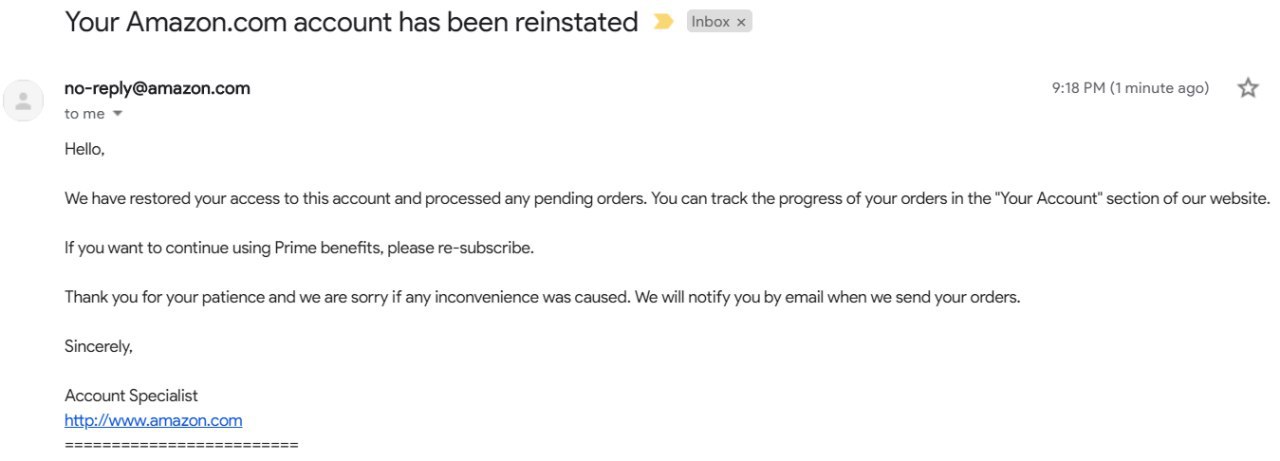
Task: Click the 9:18 PM timestamp
Action: coord(1129,88)
